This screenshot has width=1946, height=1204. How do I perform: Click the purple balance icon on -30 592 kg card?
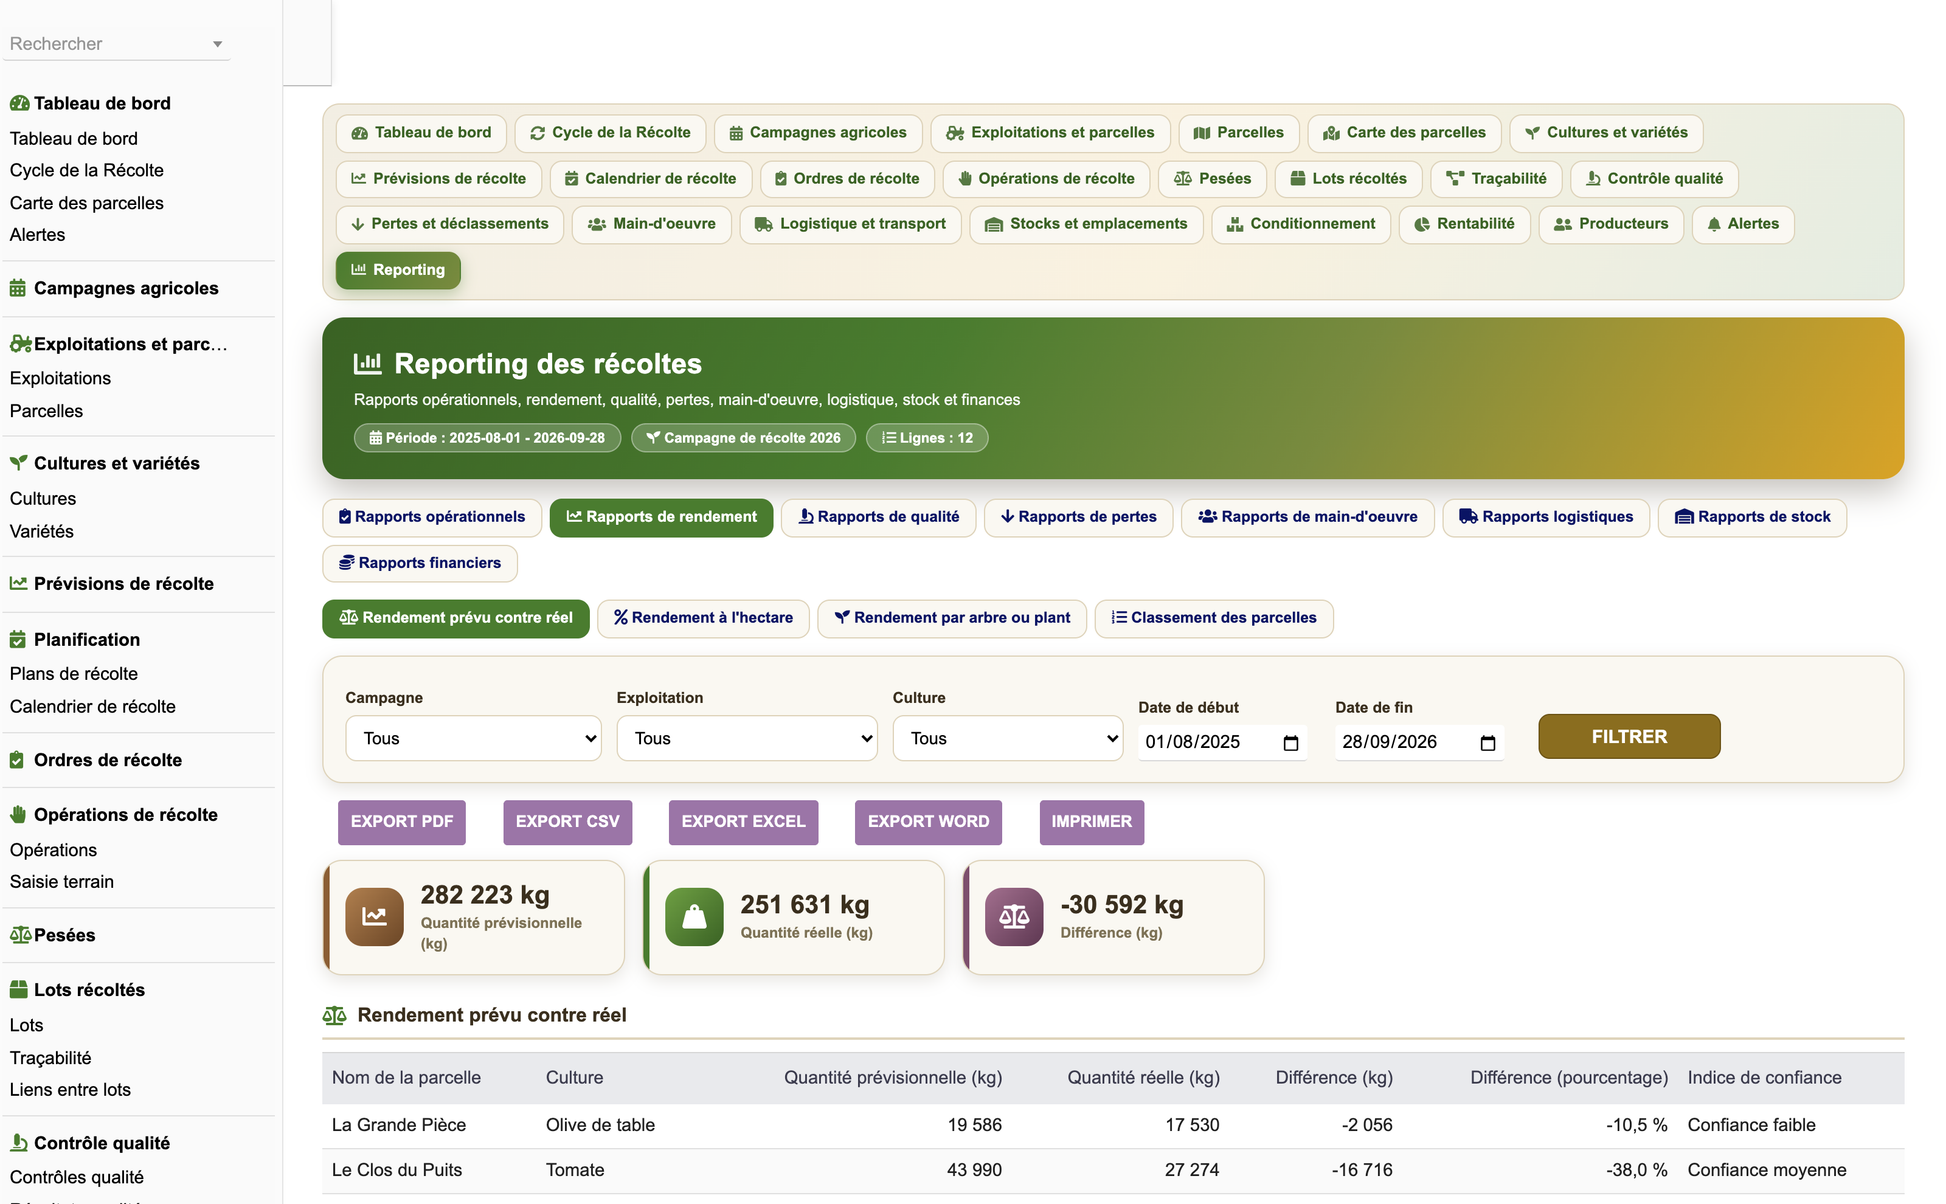pyautogui.click(x=1014, y=916)
